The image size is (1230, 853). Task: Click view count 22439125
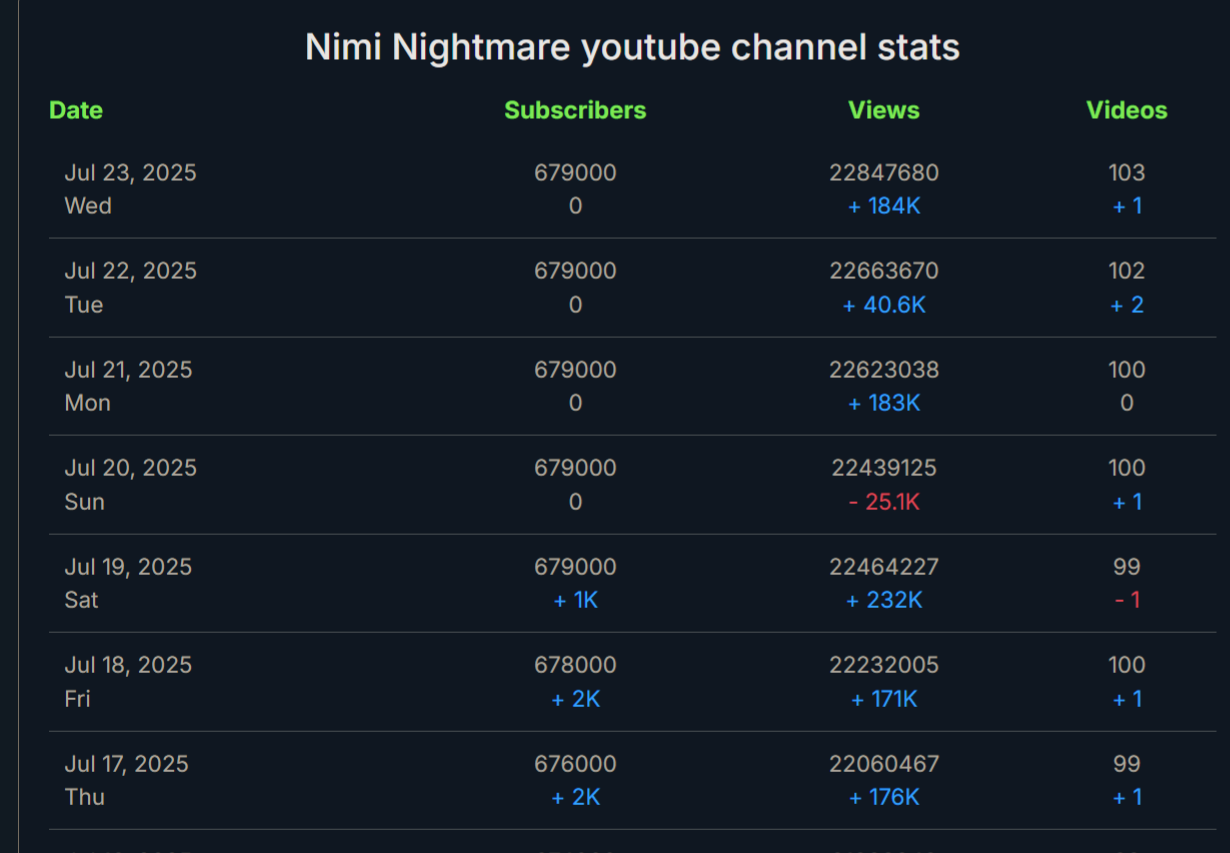click(x=884, y=468)
